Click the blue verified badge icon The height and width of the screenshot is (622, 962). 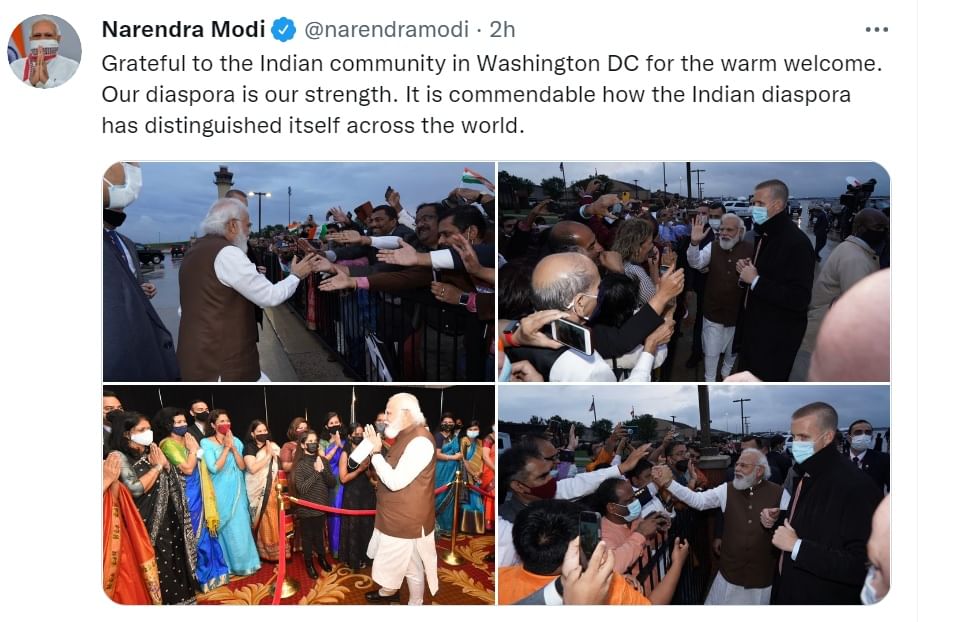click(283, 29)
